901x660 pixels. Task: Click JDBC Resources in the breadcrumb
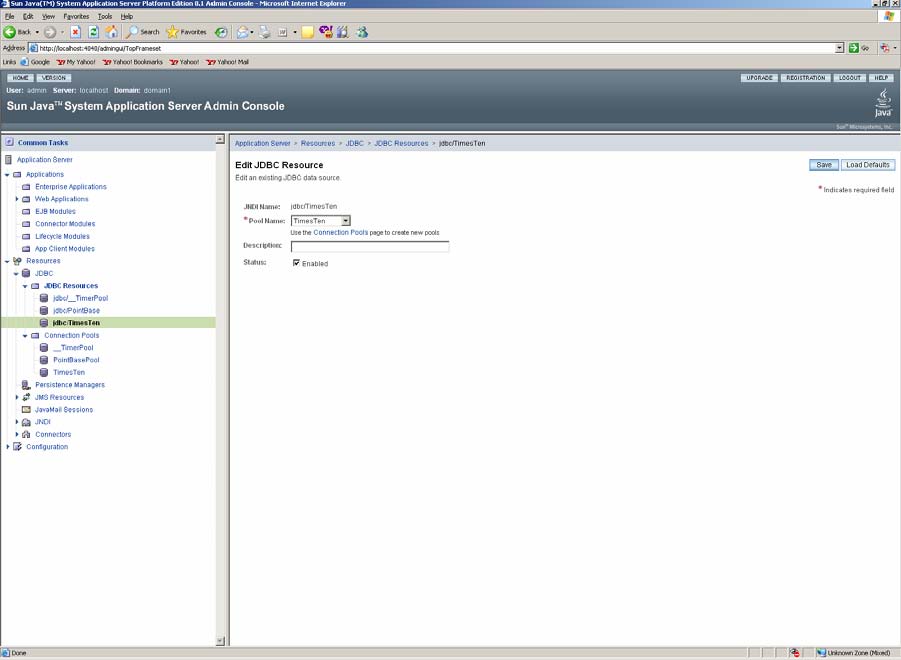(401, 144)
